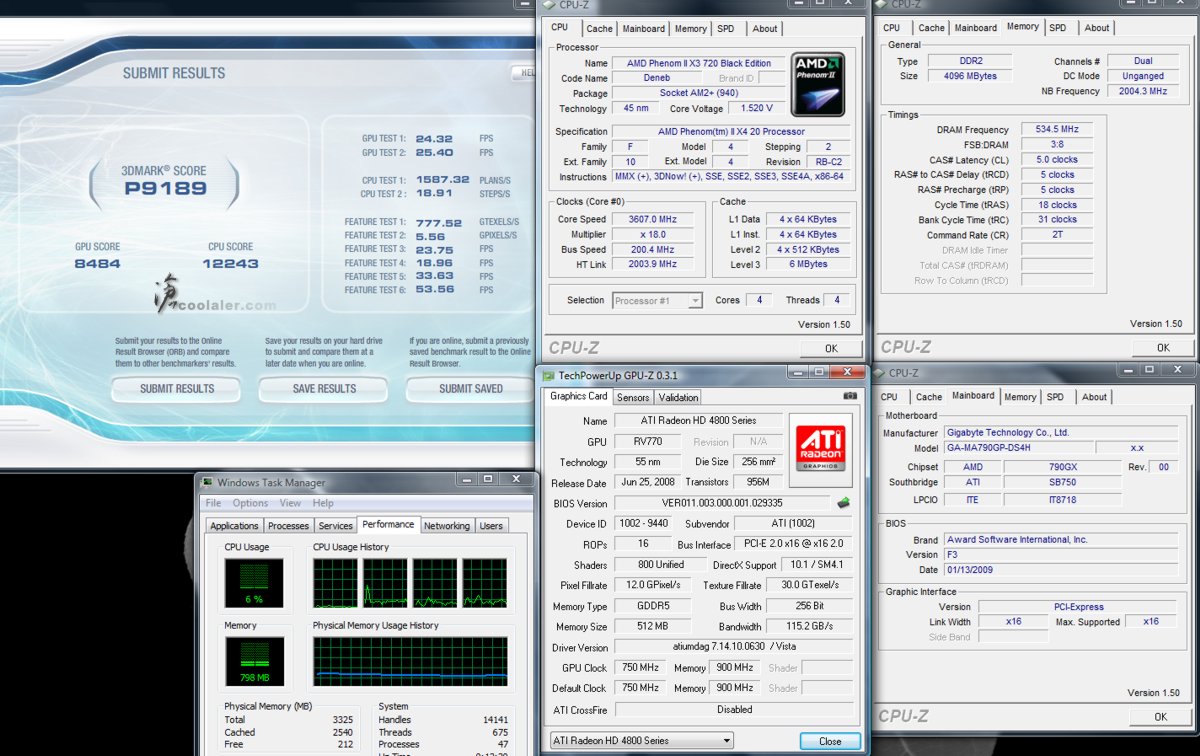The image size is (1200, 756).
Task: Open the File menu in Task Manager
Action: tap(213, 503)
